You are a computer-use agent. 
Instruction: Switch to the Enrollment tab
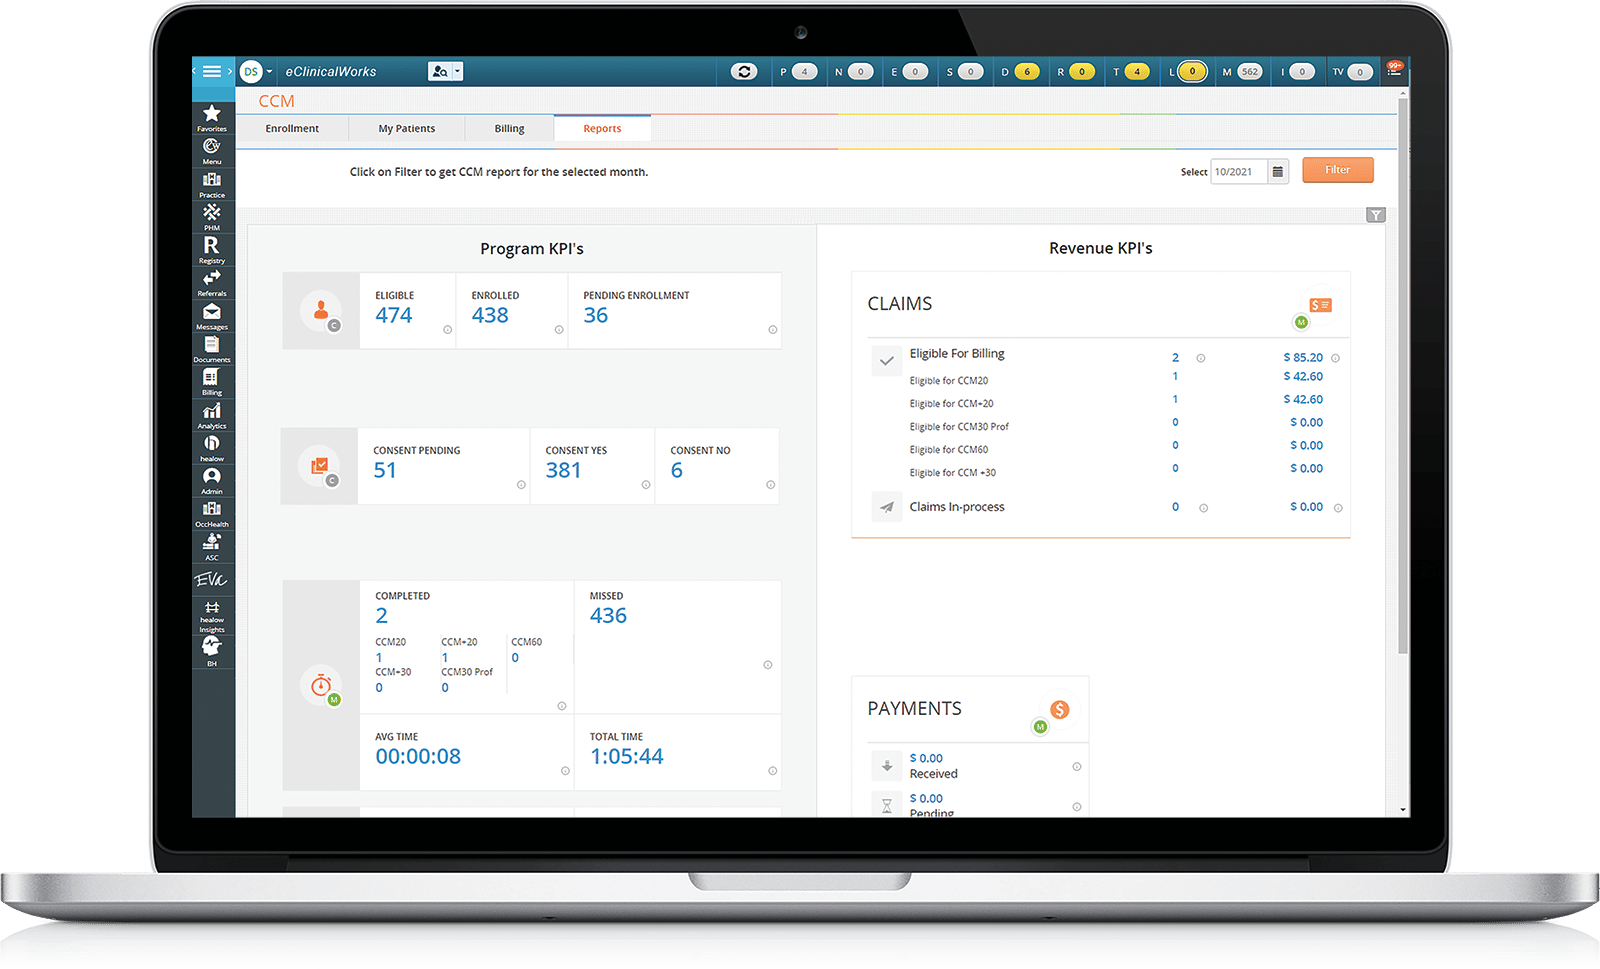pos(292,129)
